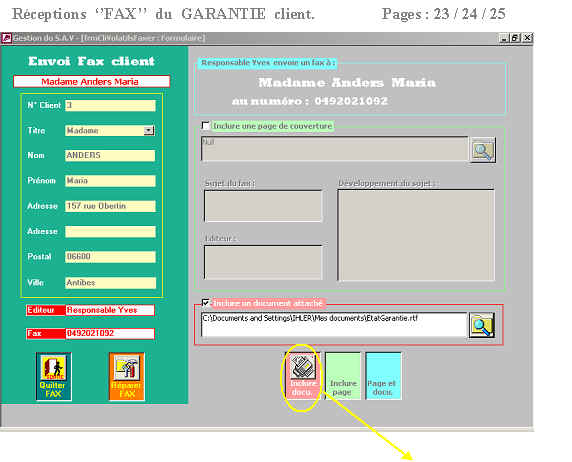Click the Access app icon in title bar
572x462 pixels.
pos(6,38)
